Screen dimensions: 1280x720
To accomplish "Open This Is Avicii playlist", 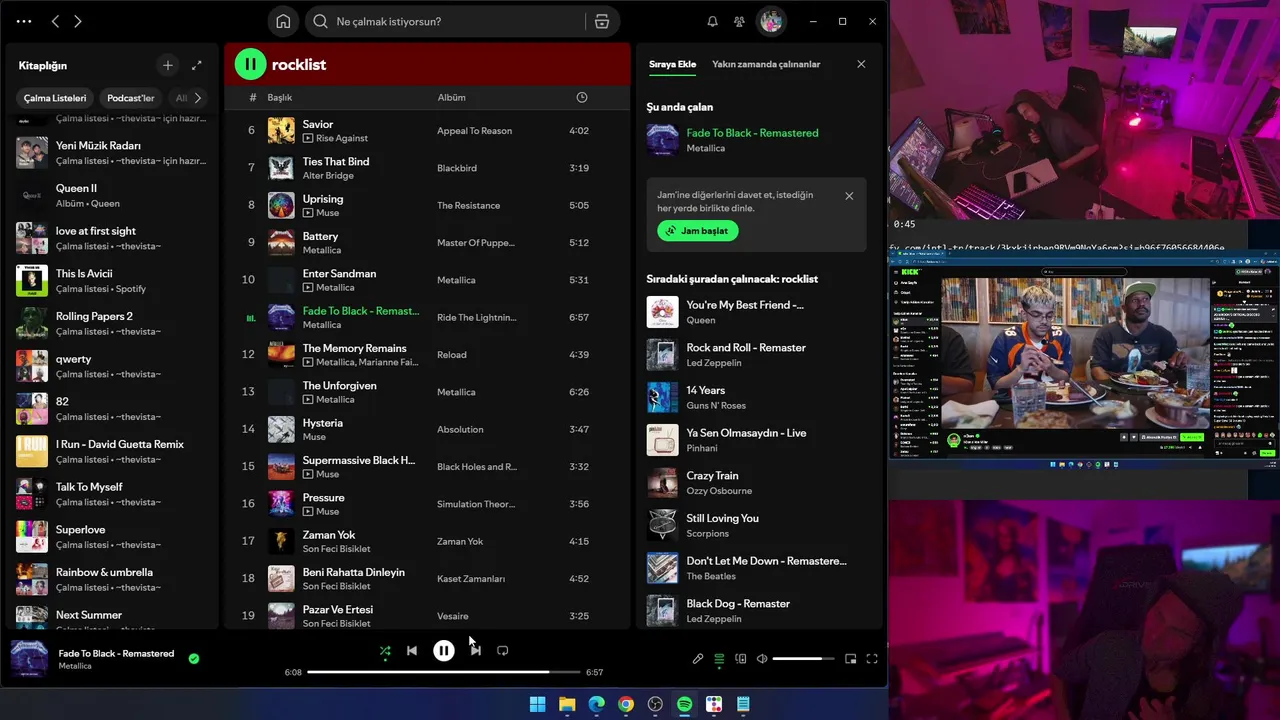I will click(110, 281).
